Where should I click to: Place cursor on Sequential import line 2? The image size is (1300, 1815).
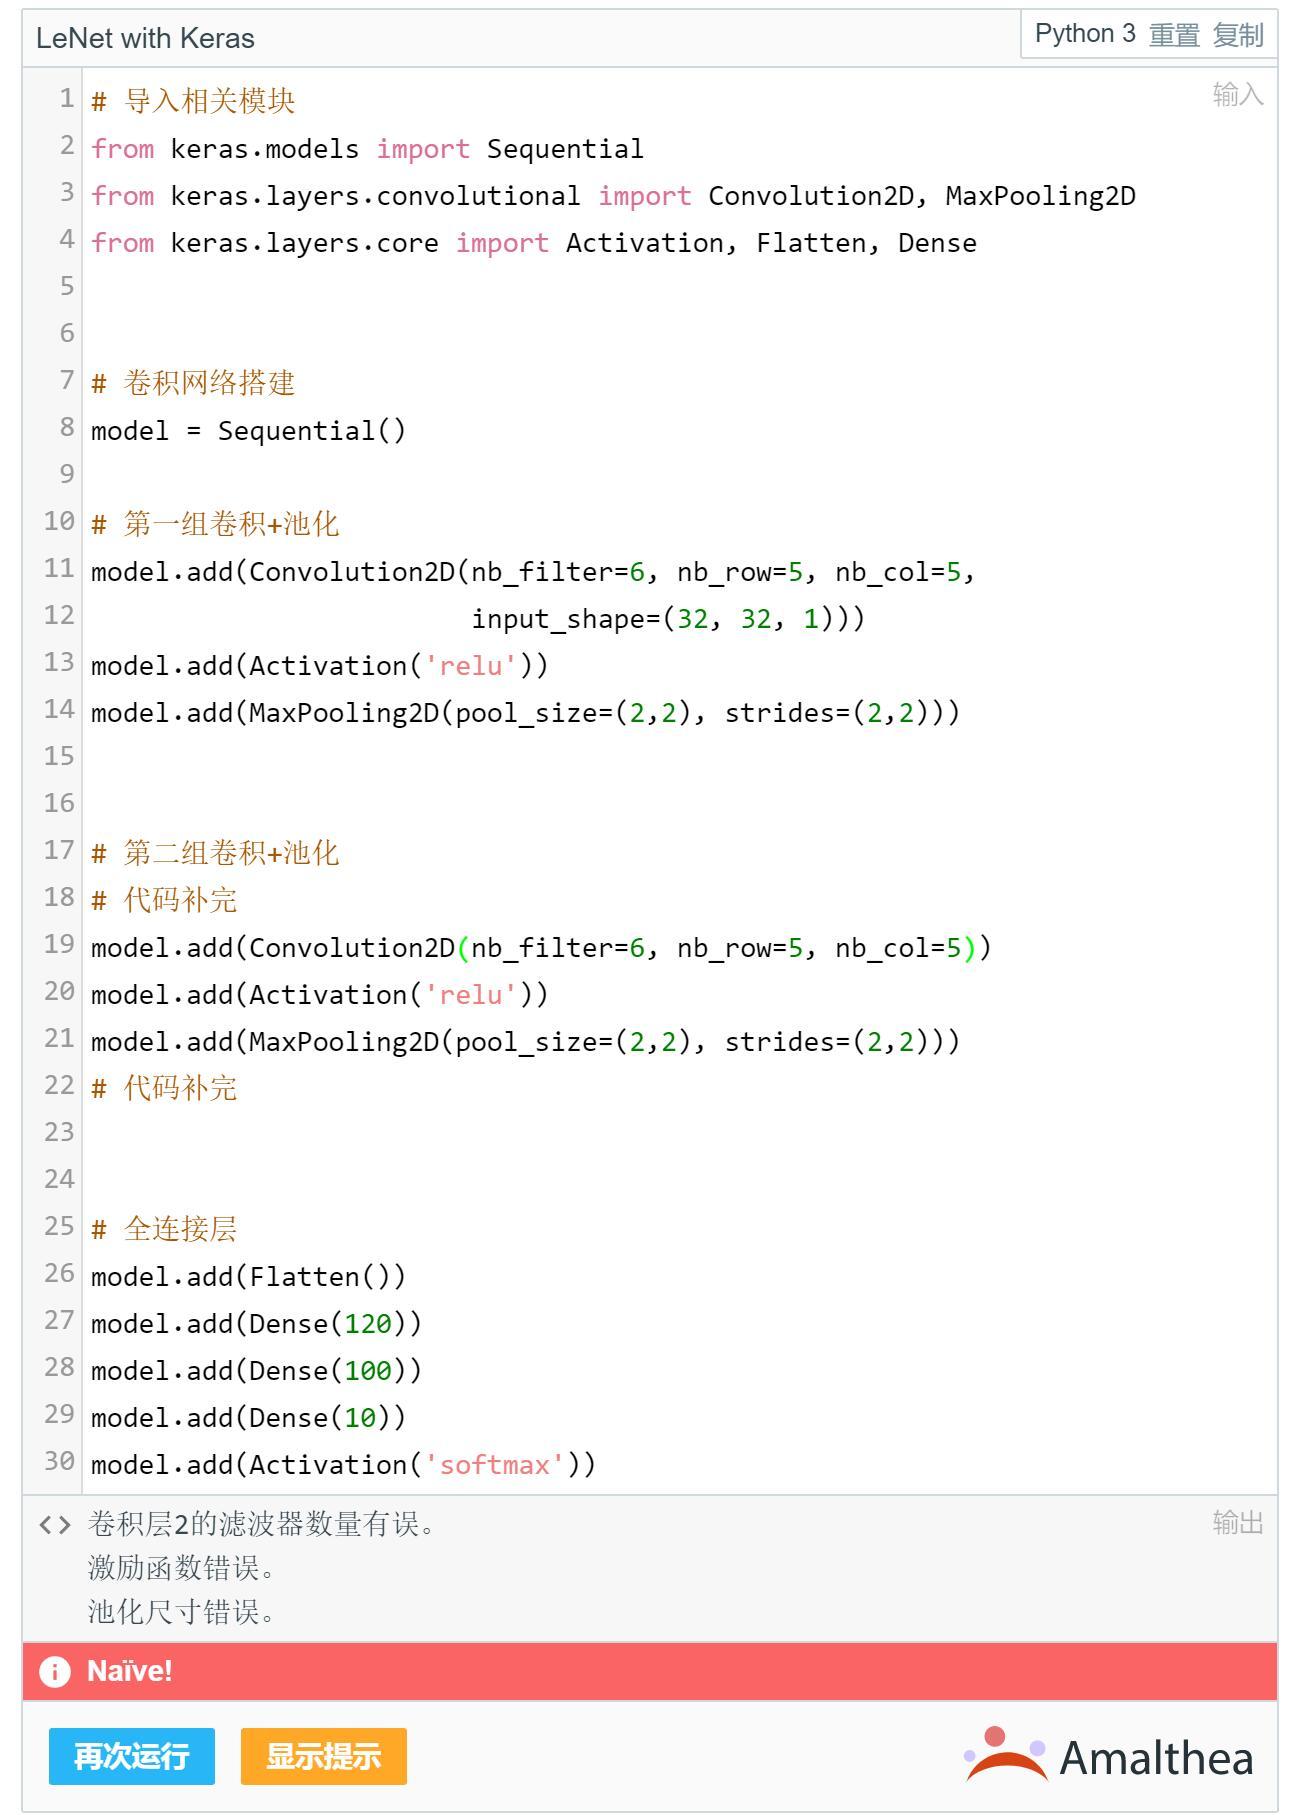coord(565,149)
